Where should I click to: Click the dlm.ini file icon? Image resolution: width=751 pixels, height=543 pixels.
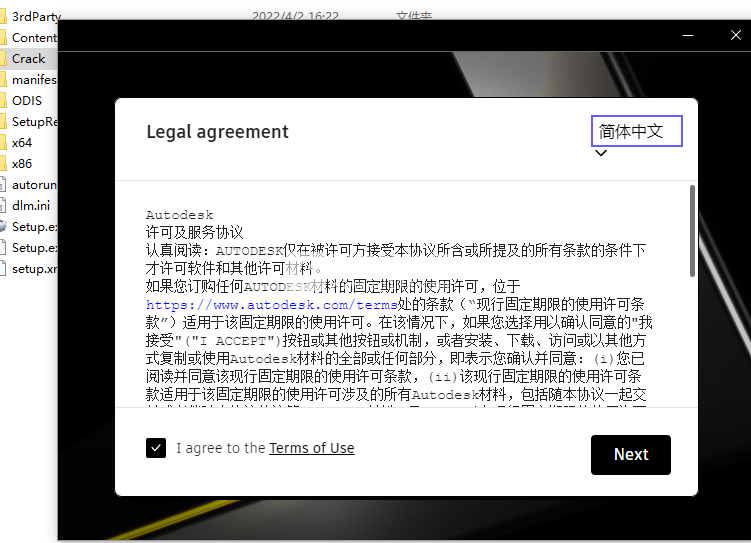pyautogui.click(x=3, y=206)
